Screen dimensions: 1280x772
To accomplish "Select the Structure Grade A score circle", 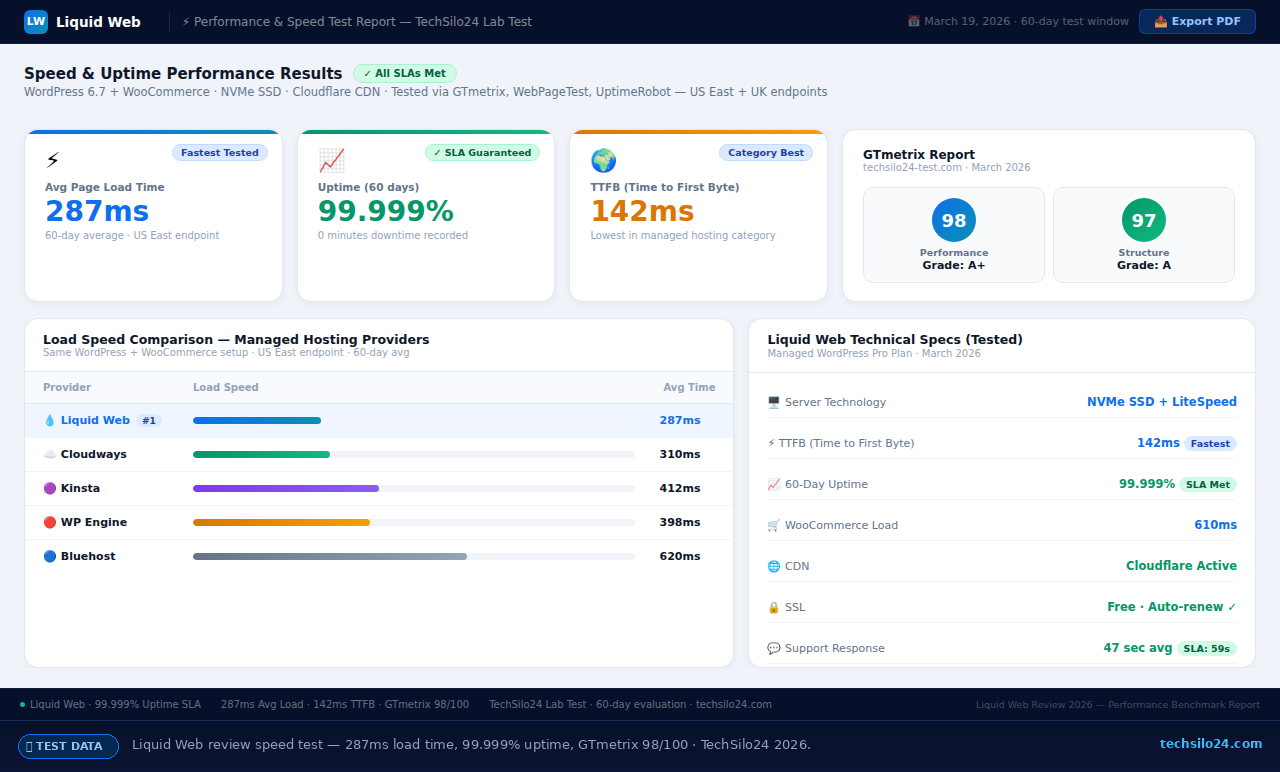I will (1143, 219).
